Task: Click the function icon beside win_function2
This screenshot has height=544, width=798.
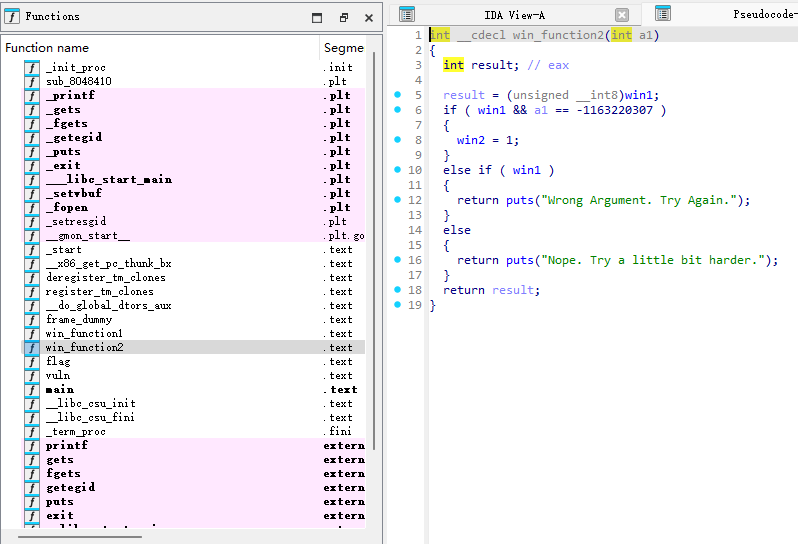Action: point(31,348)
